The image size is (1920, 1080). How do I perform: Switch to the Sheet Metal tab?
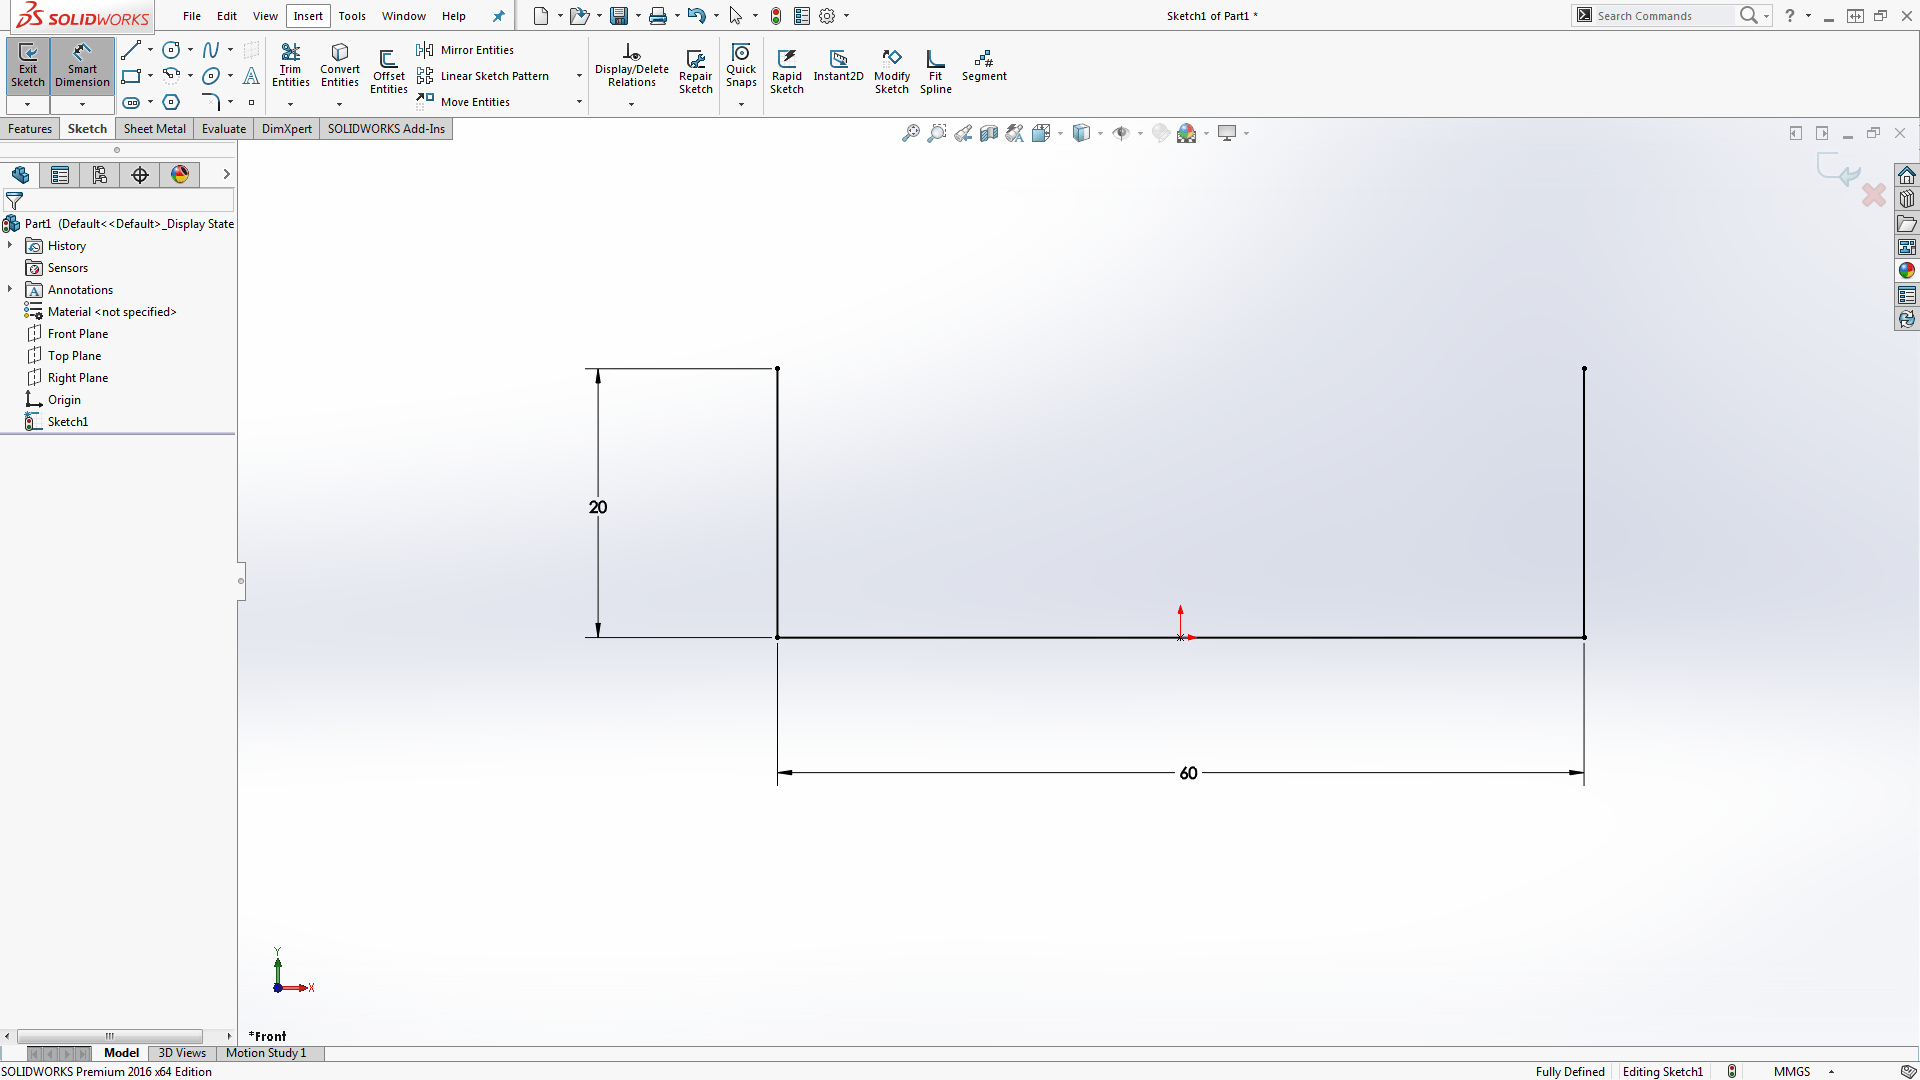point(154,128)
